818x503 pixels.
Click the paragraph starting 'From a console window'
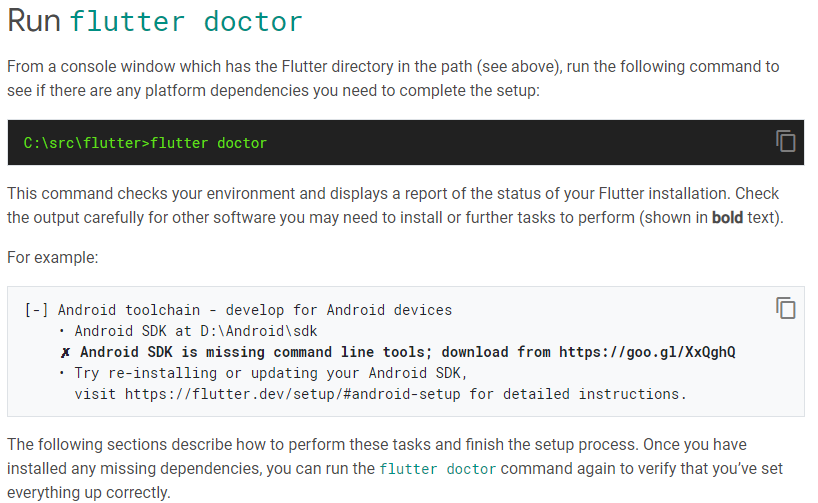tap(393, 78)
